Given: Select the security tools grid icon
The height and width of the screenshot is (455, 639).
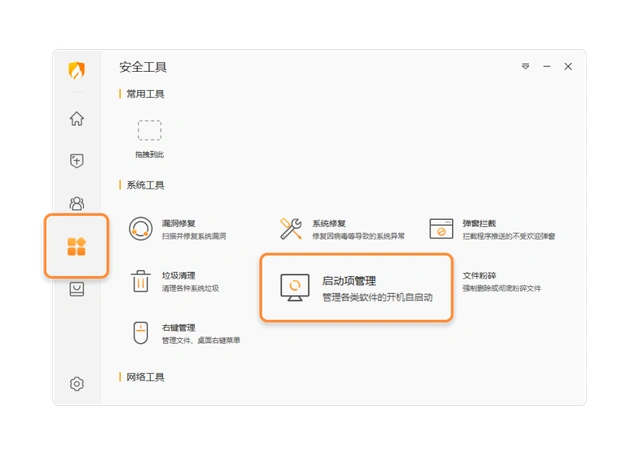Looking at the screenshot, I should coord(77,246).
